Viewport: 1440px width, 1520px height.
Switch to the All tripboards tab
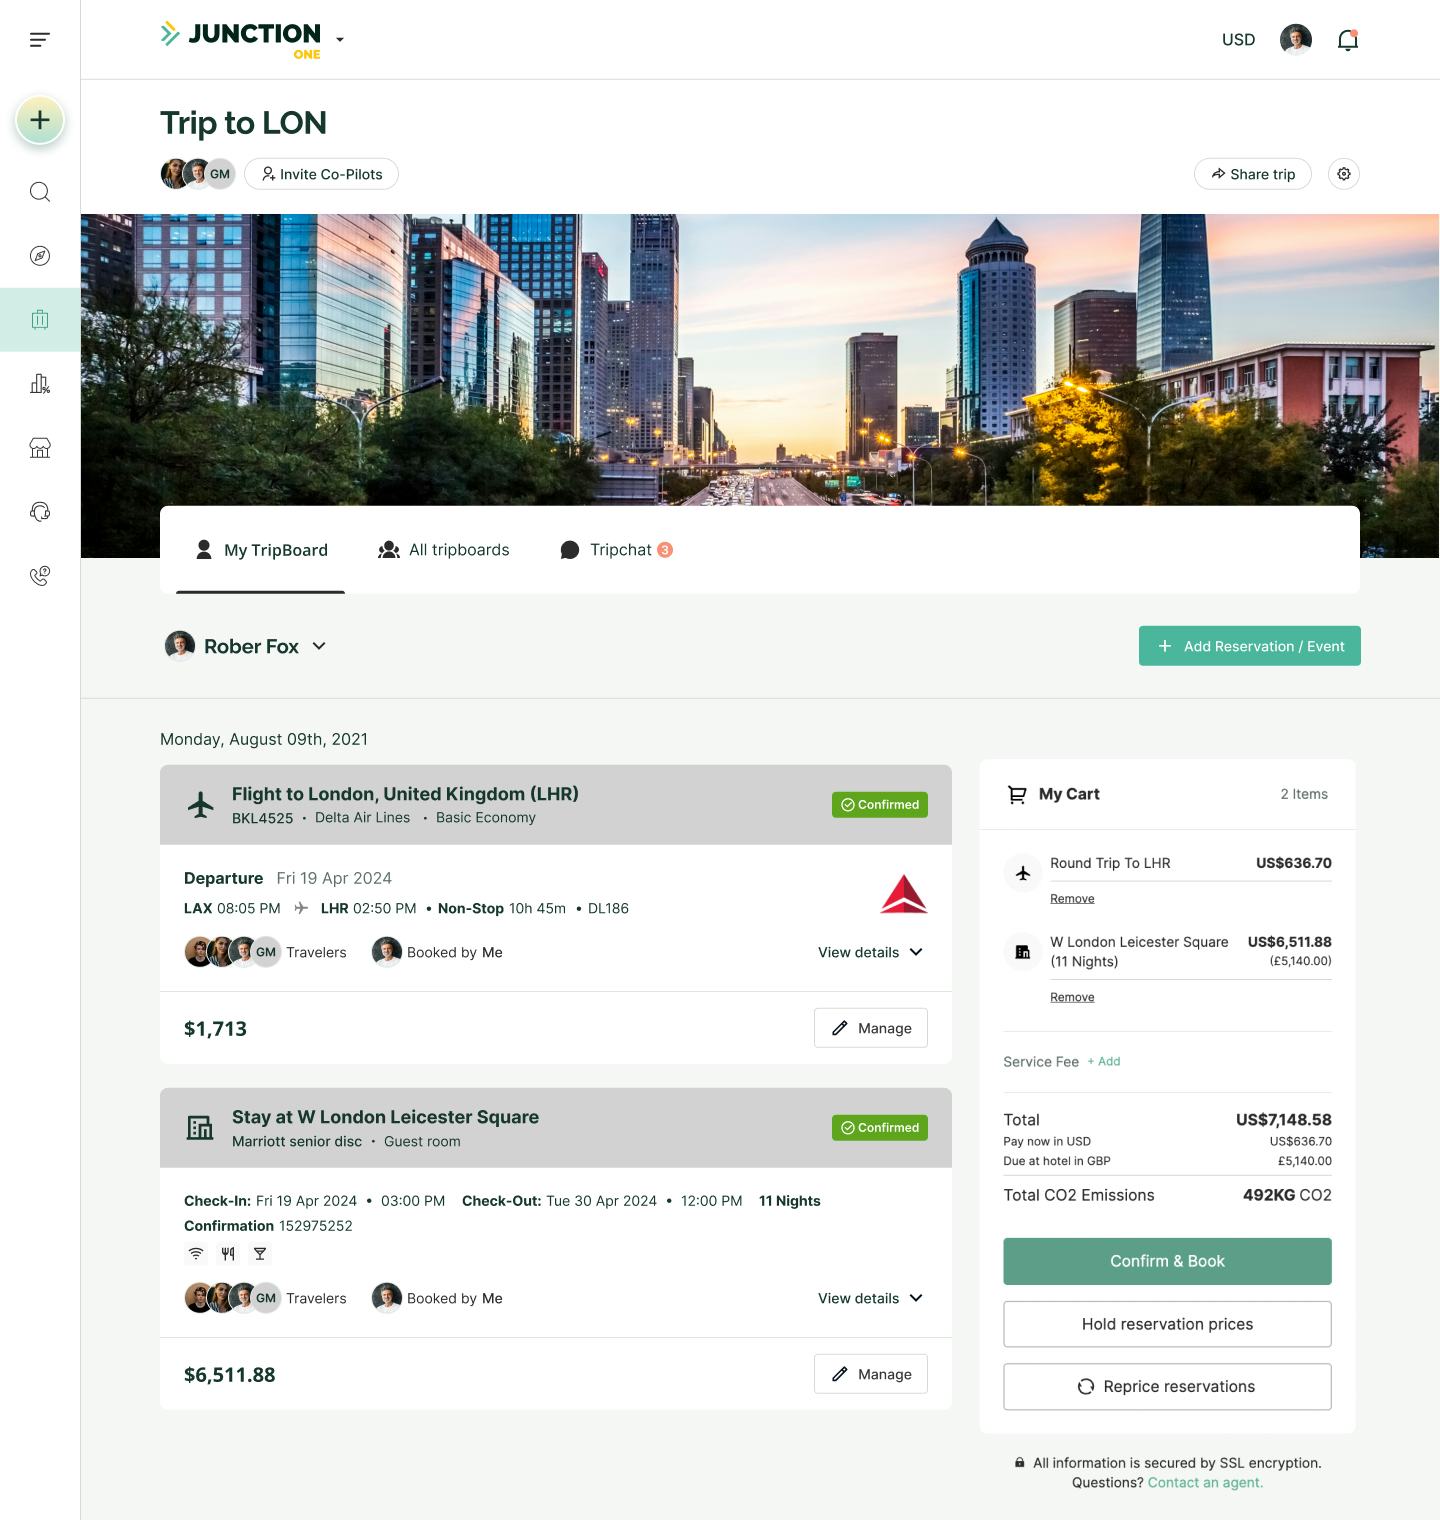(x=443, y=549)
